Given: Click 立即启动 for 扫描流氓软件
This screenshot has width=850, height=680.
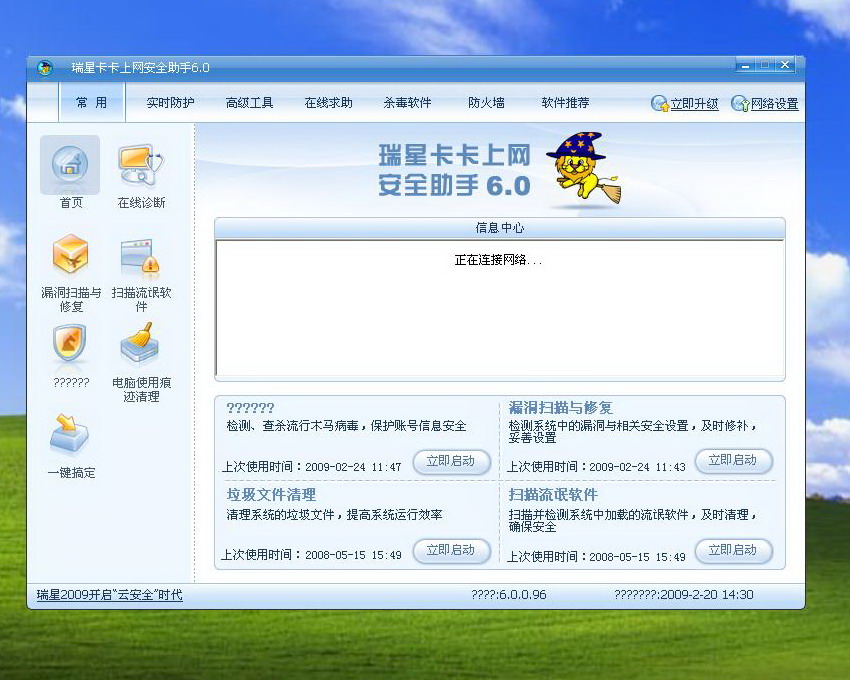Looking at the screenshot, I should click(733, 551).
